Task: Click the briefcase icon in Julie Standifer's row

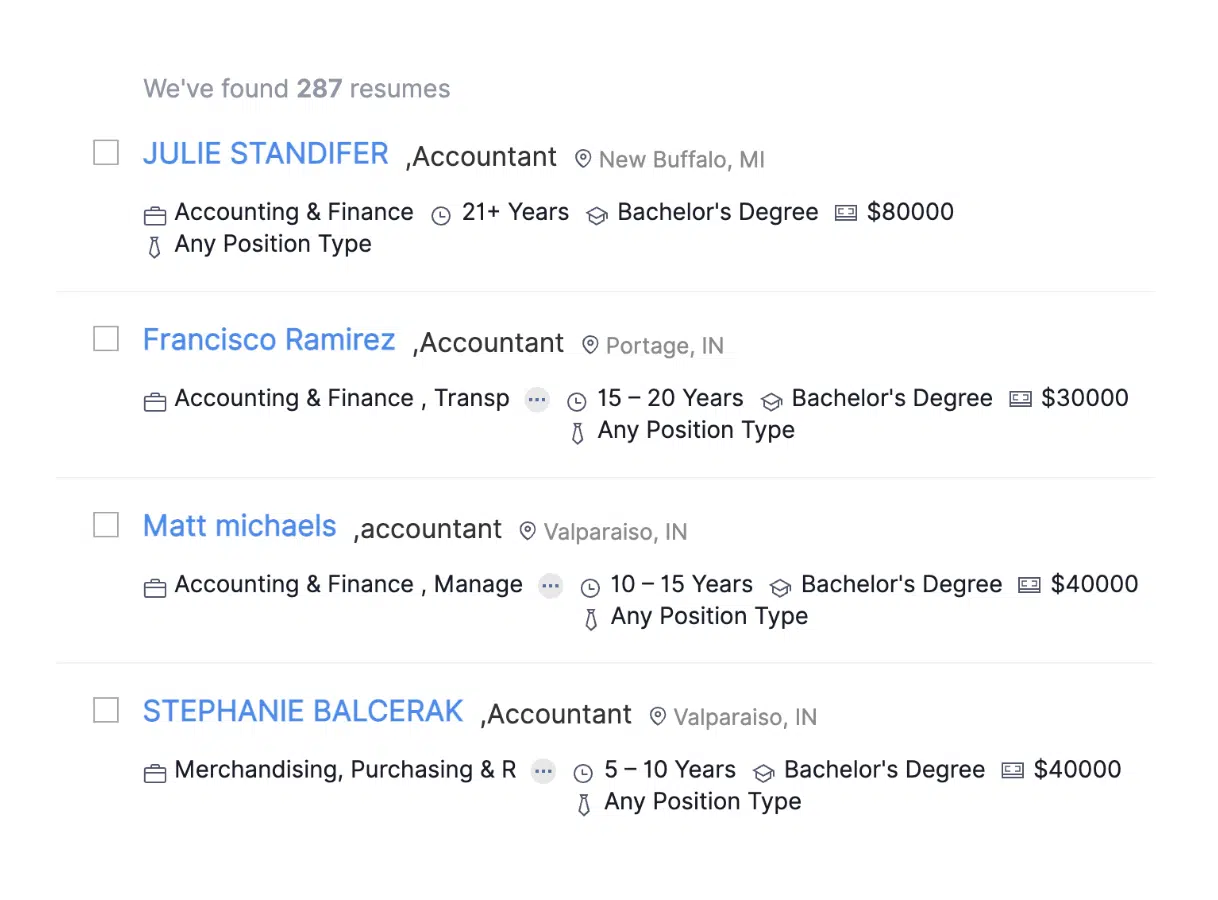Action: tap(155, 215)
